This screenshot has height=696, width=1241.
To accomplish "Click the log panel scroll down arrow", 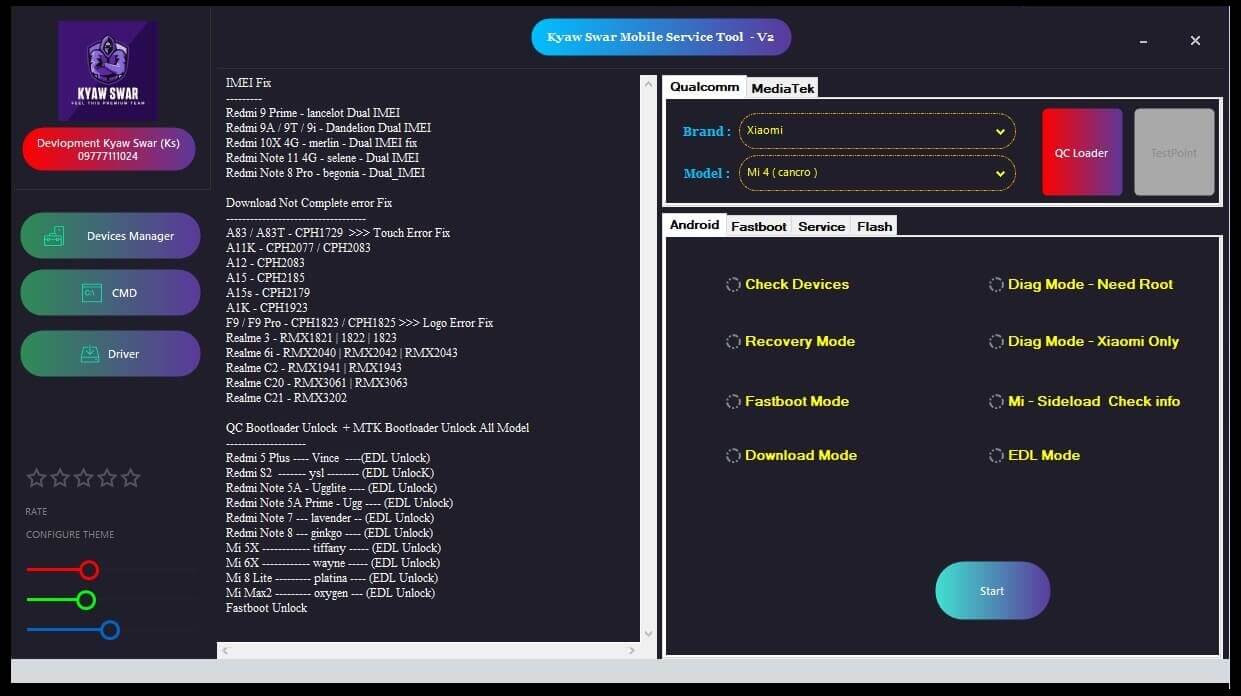I will (648, 633).
